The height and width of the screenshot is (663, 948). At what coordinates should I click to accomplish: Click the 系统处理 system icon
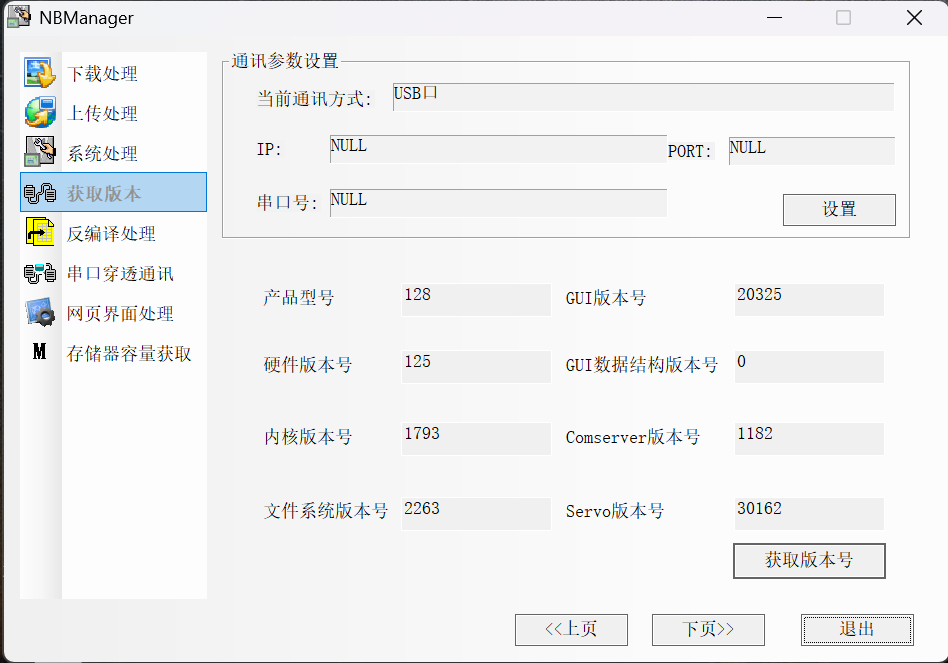coord(40,153)
